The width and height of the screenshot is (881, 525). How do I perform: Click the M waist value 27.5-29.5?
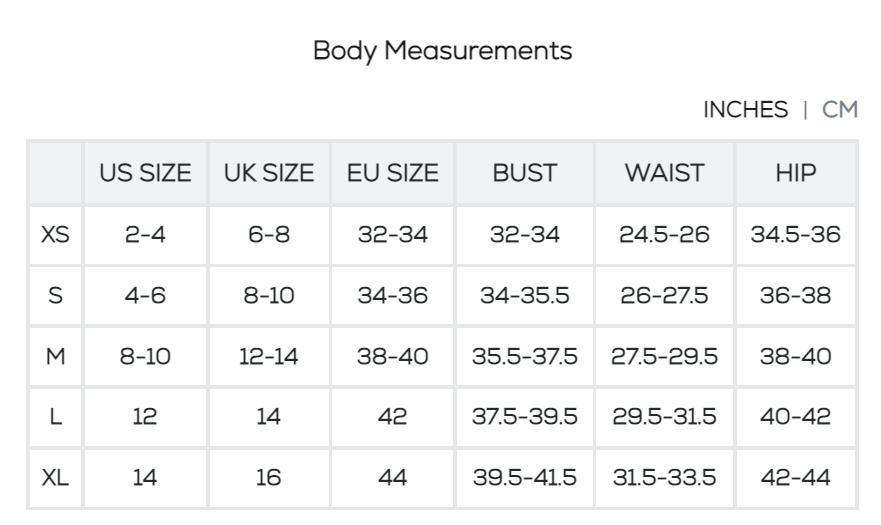[665, 357]
